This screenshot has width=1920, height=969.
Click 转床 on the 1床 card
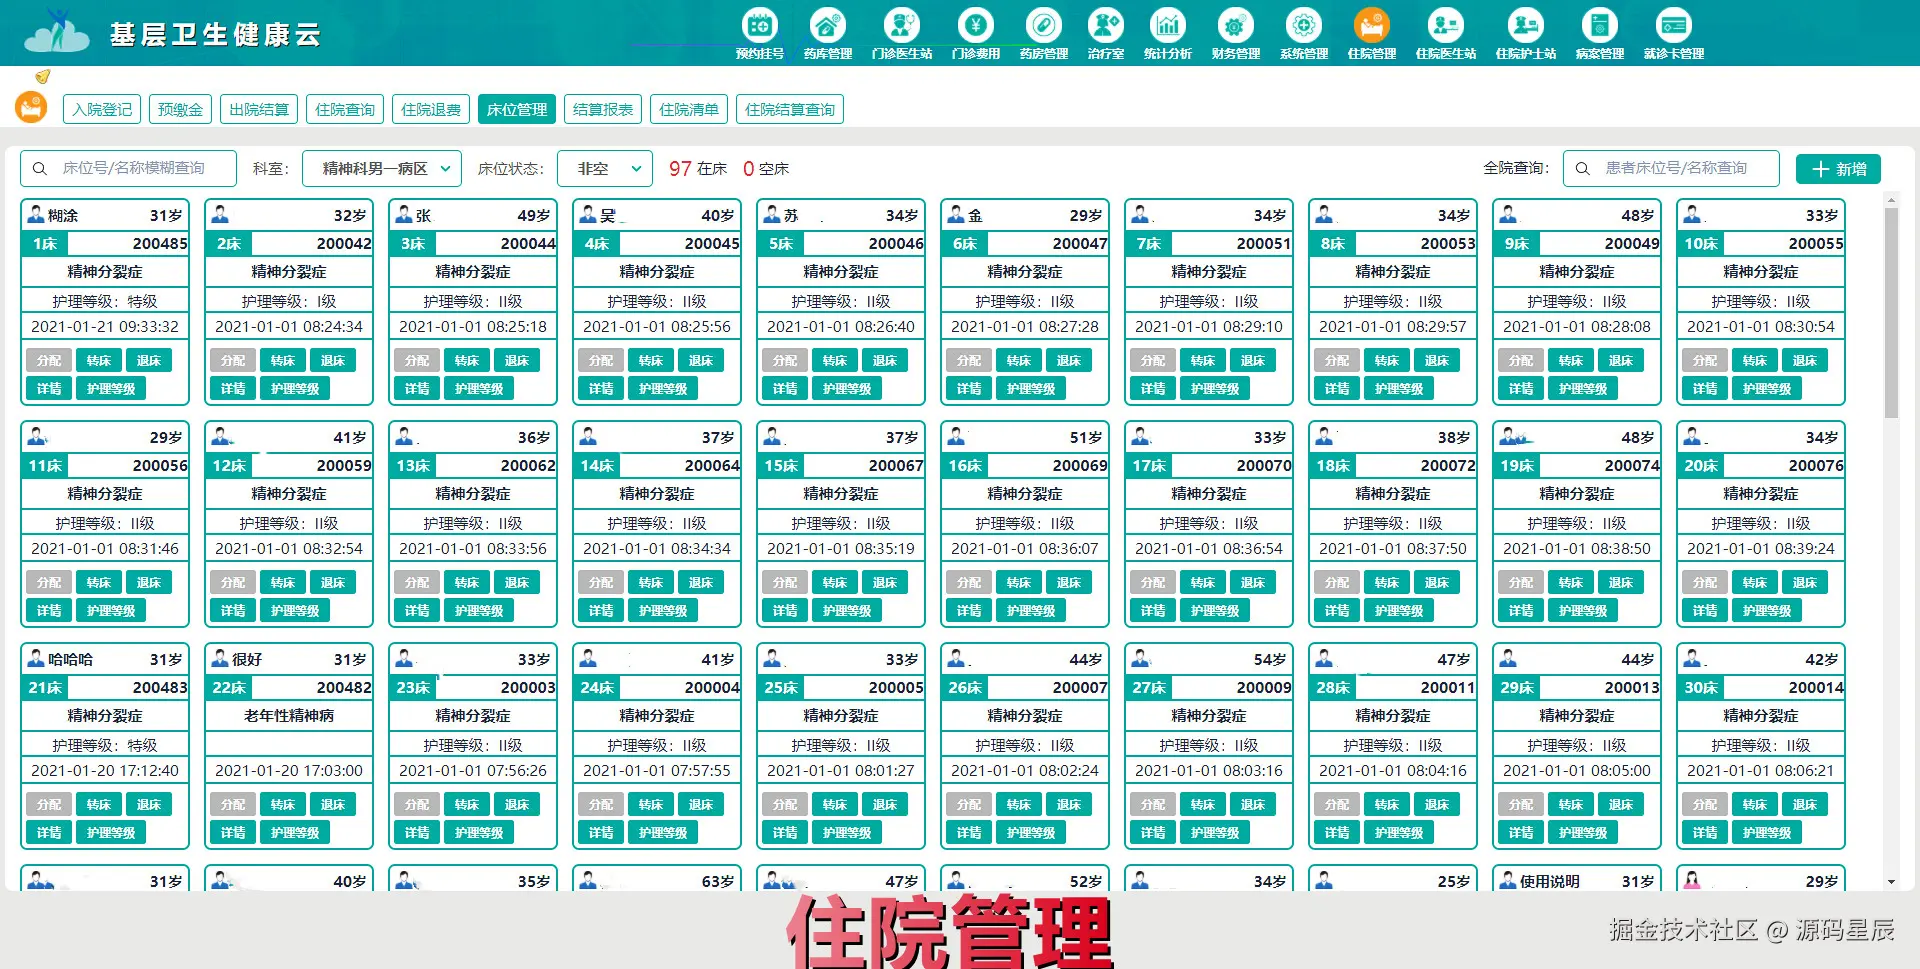pos(99,360)
